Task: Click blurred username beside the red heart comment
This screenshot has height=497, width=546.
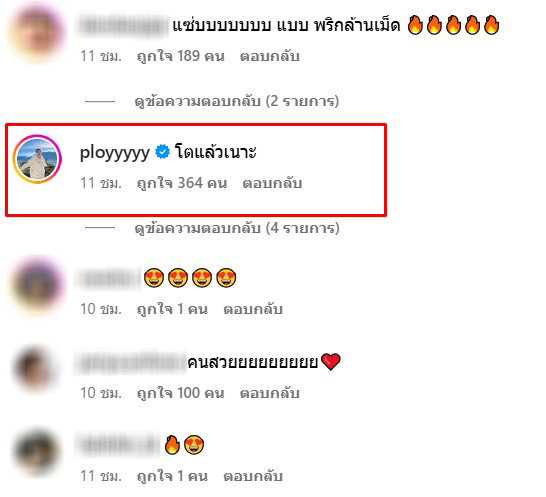Action: click(131, 363)
